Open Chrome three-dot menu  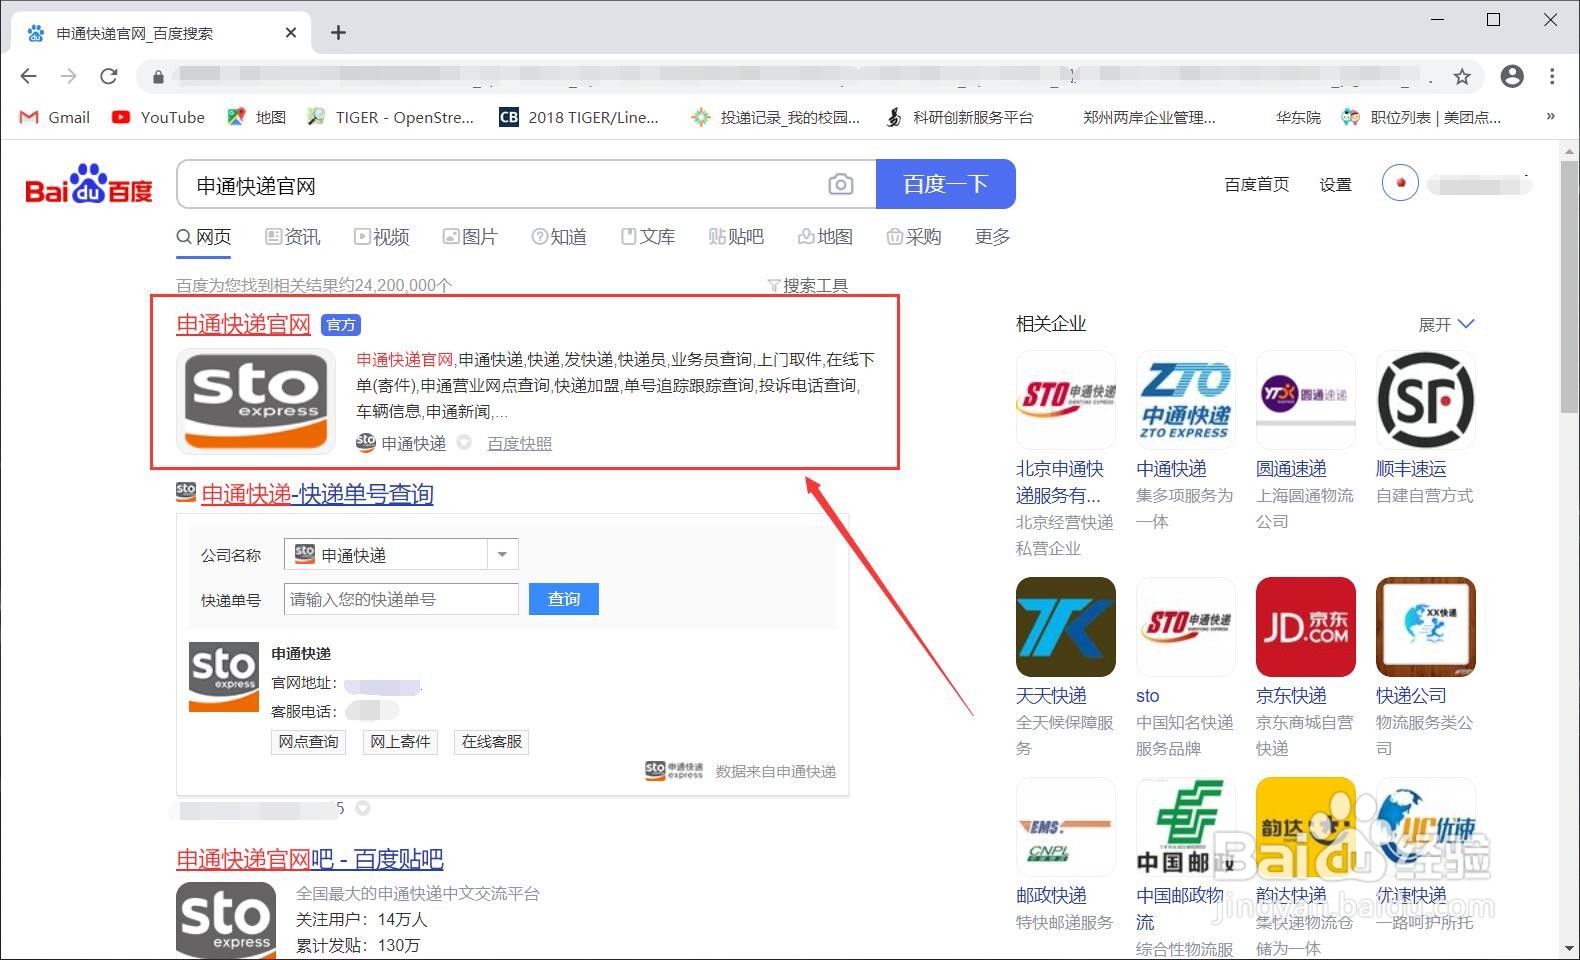tap(1552, 76)
